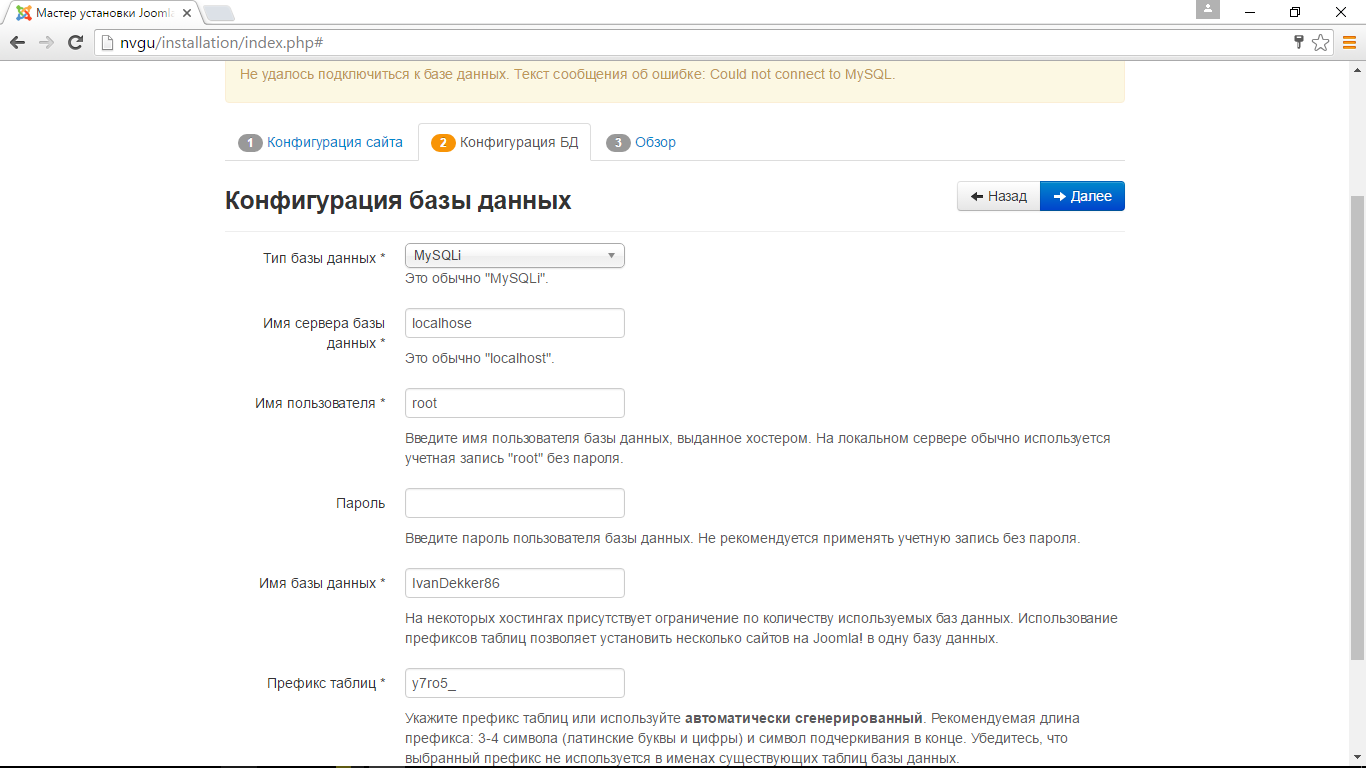Open the database type MySQLi dropdown

tap(514, 256)
